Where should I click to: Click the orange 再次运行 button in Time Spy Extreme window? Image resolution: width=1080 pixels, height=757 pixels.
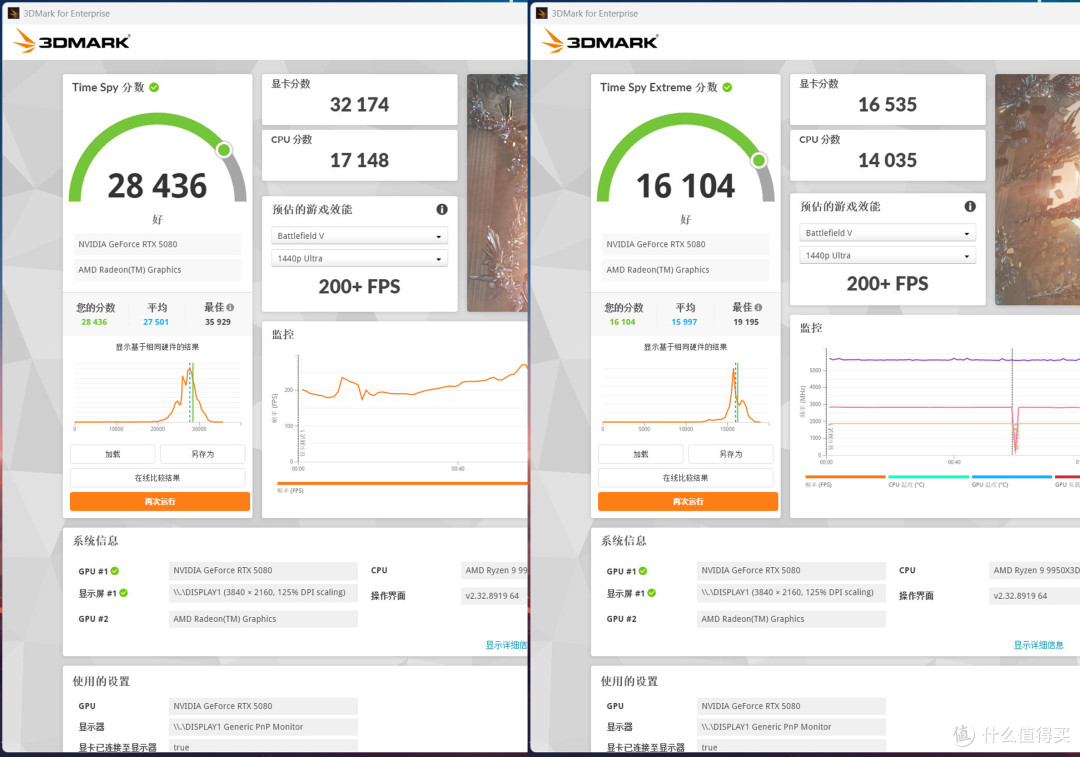pos(688,501)
